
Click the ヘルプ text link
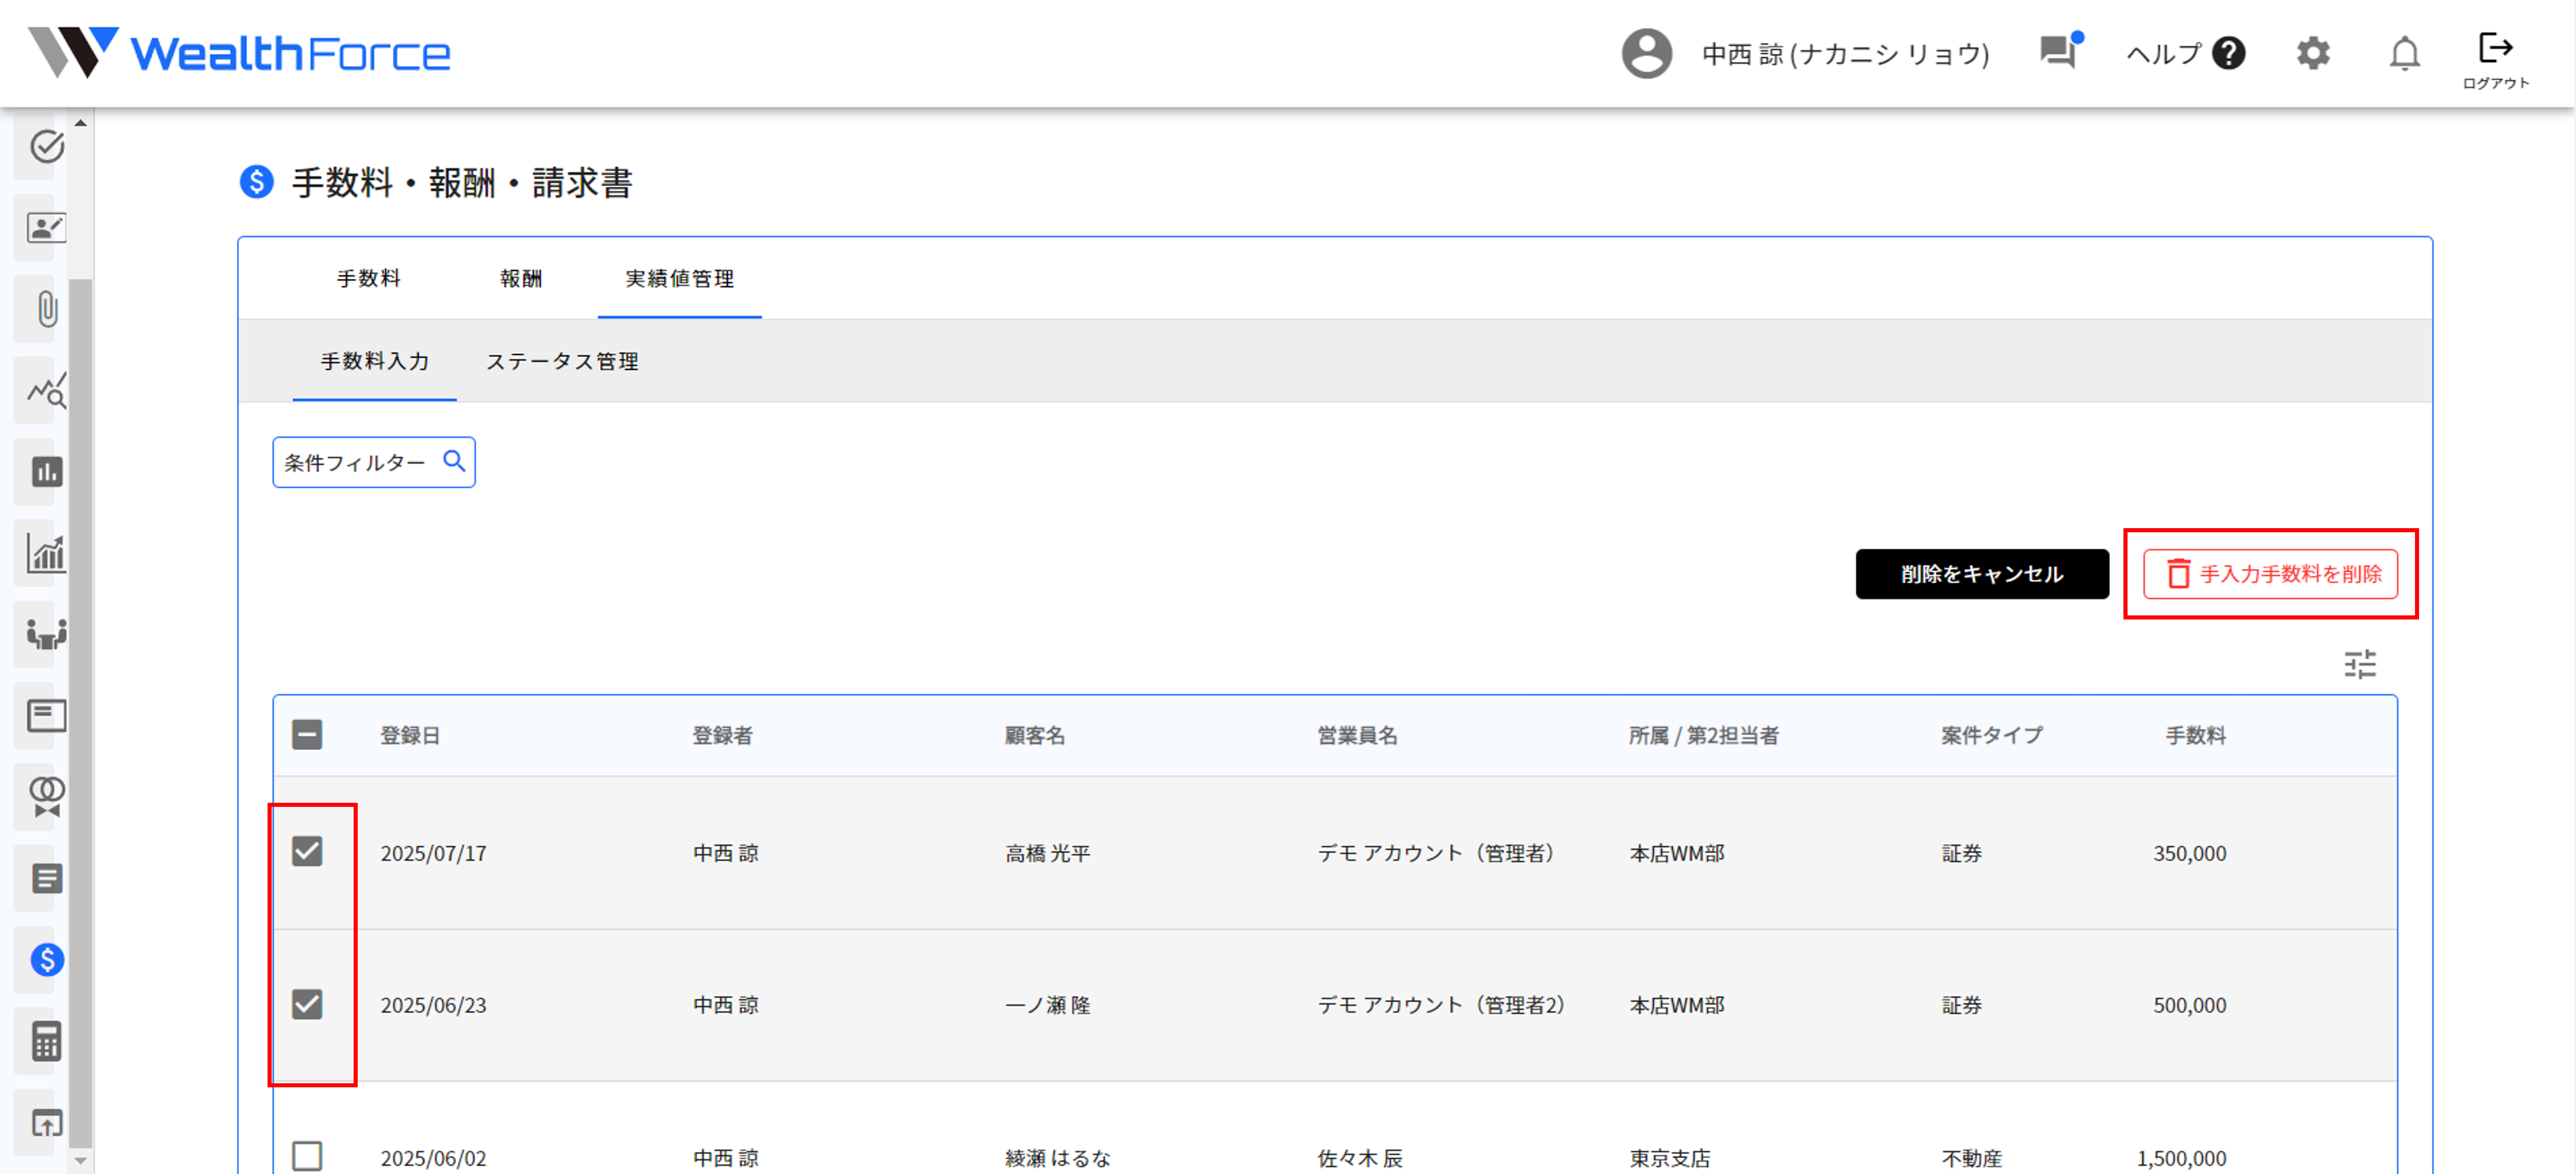pos(2164,53)
